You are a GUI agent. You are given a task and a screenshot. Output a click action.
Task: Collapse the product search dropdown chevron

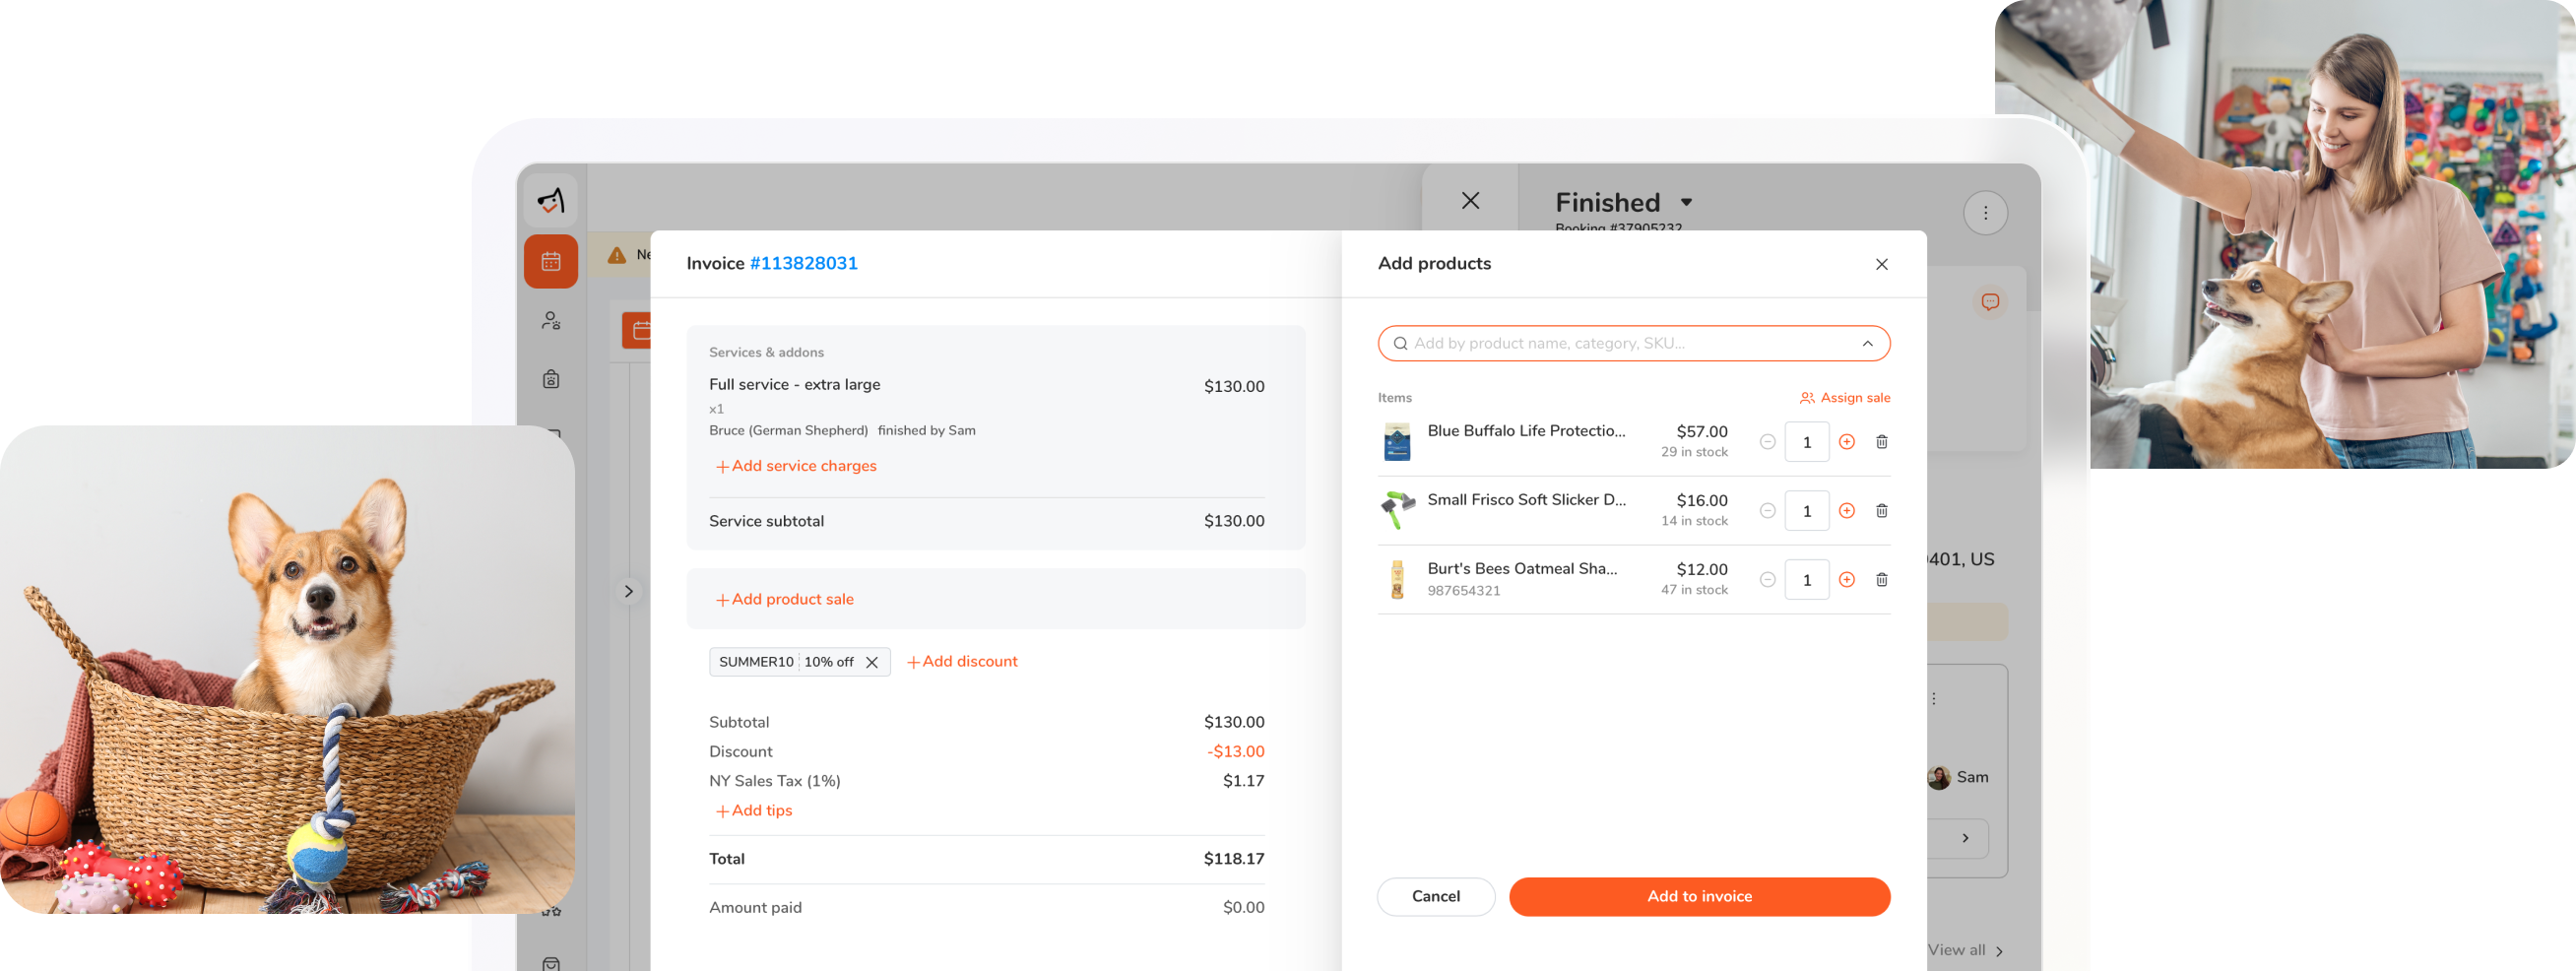coord(1866,344)
